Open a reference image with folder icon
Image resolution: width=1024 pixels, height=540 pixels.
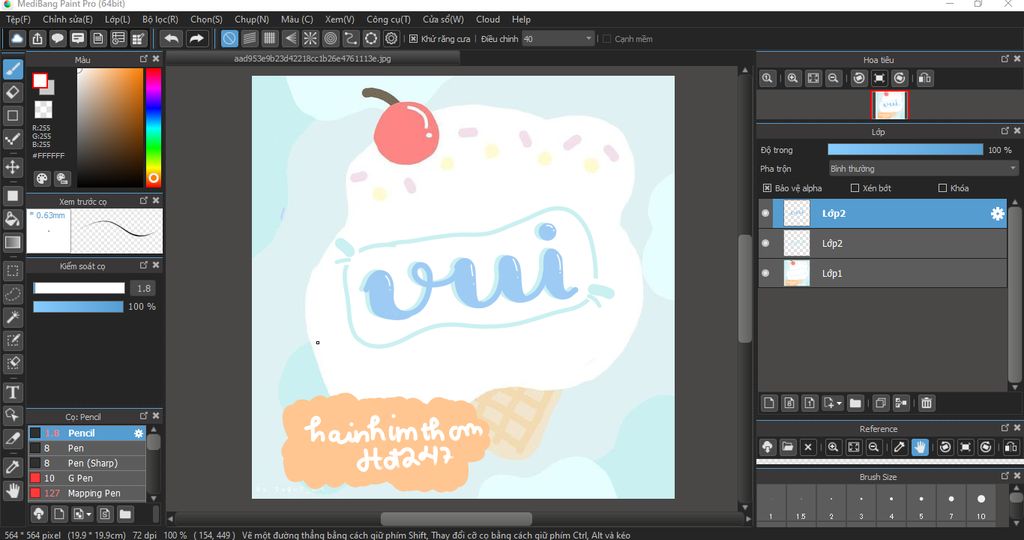click(x=788, y=447)
